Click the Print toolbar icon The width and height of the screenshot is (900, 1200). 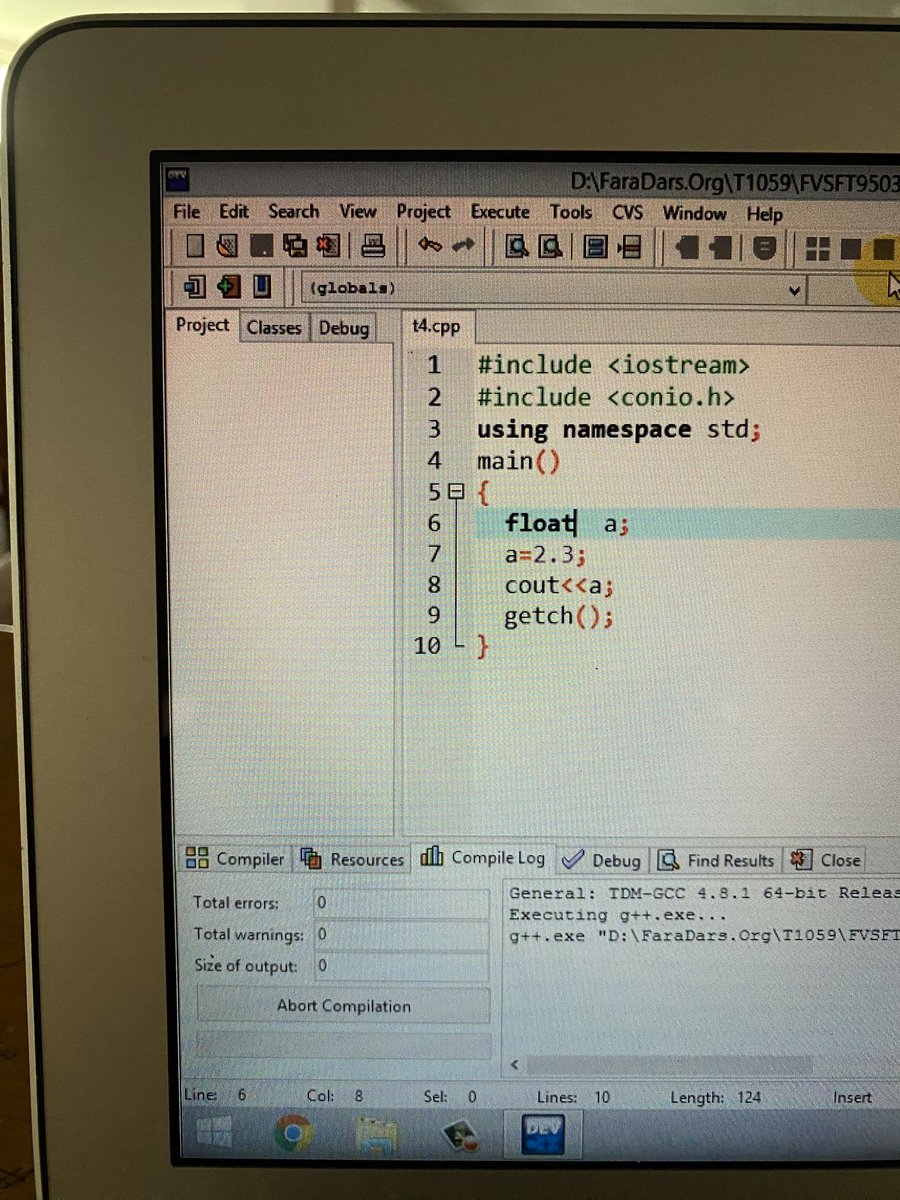coord(374,246)
